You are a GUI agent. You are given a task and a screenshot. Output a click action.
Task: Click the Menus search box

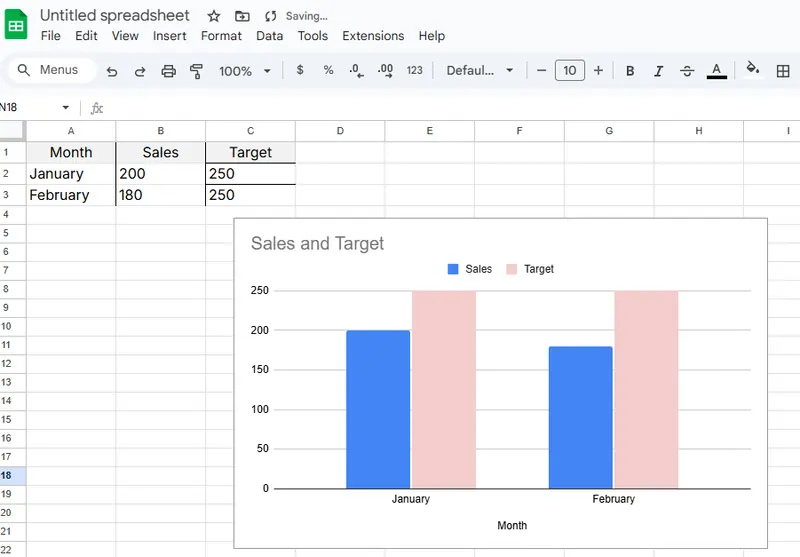[x=50, y=71]
